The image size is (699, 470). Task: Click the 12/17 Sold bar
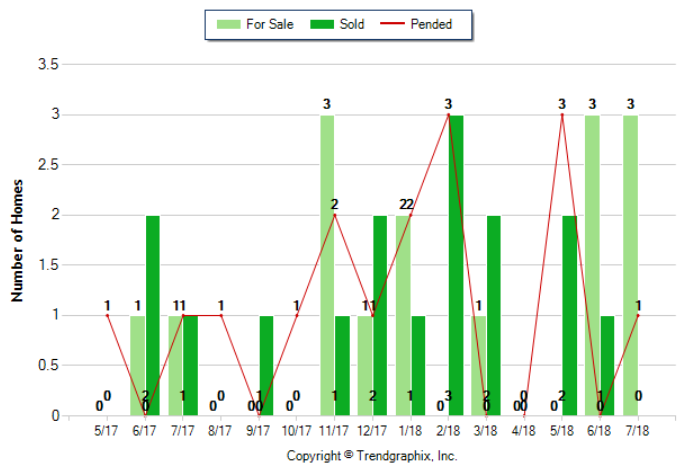click(380, 315)
